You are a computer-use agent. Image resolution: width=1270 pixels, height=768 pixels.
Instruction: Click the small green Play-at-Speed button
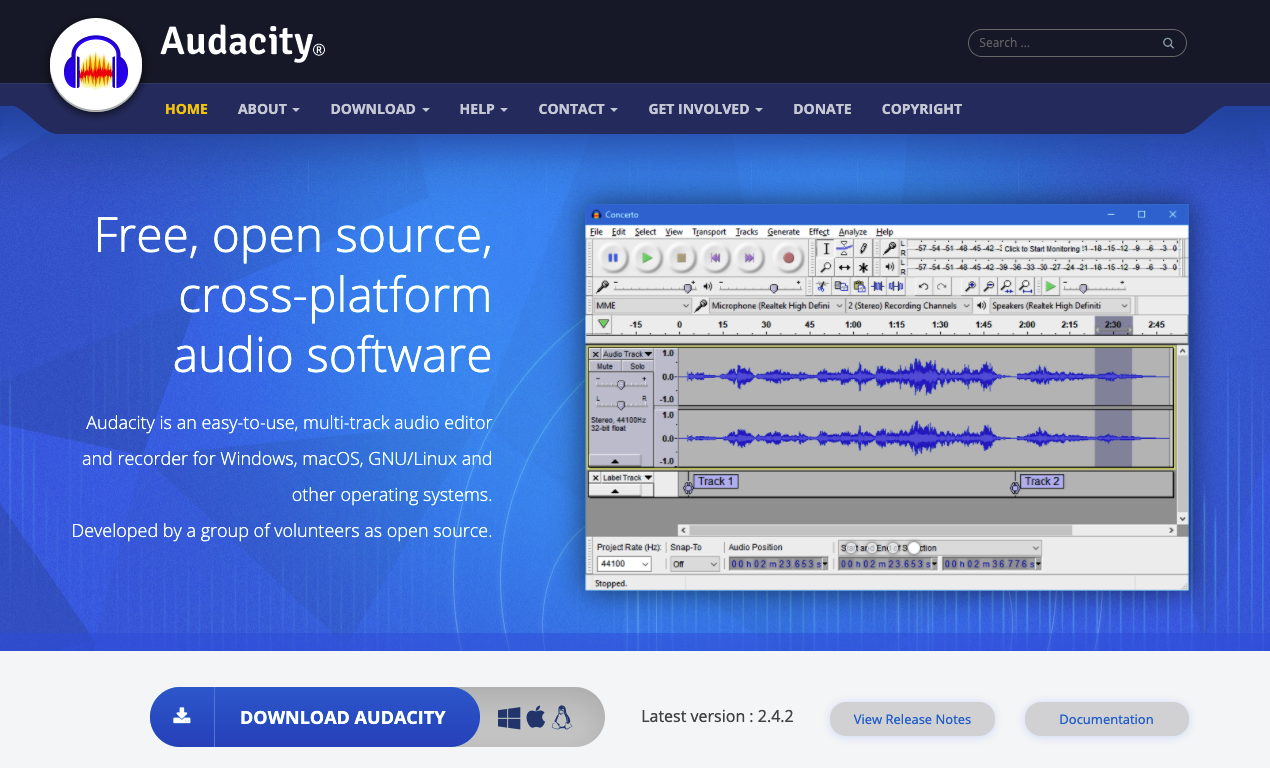click(1051, 287)
